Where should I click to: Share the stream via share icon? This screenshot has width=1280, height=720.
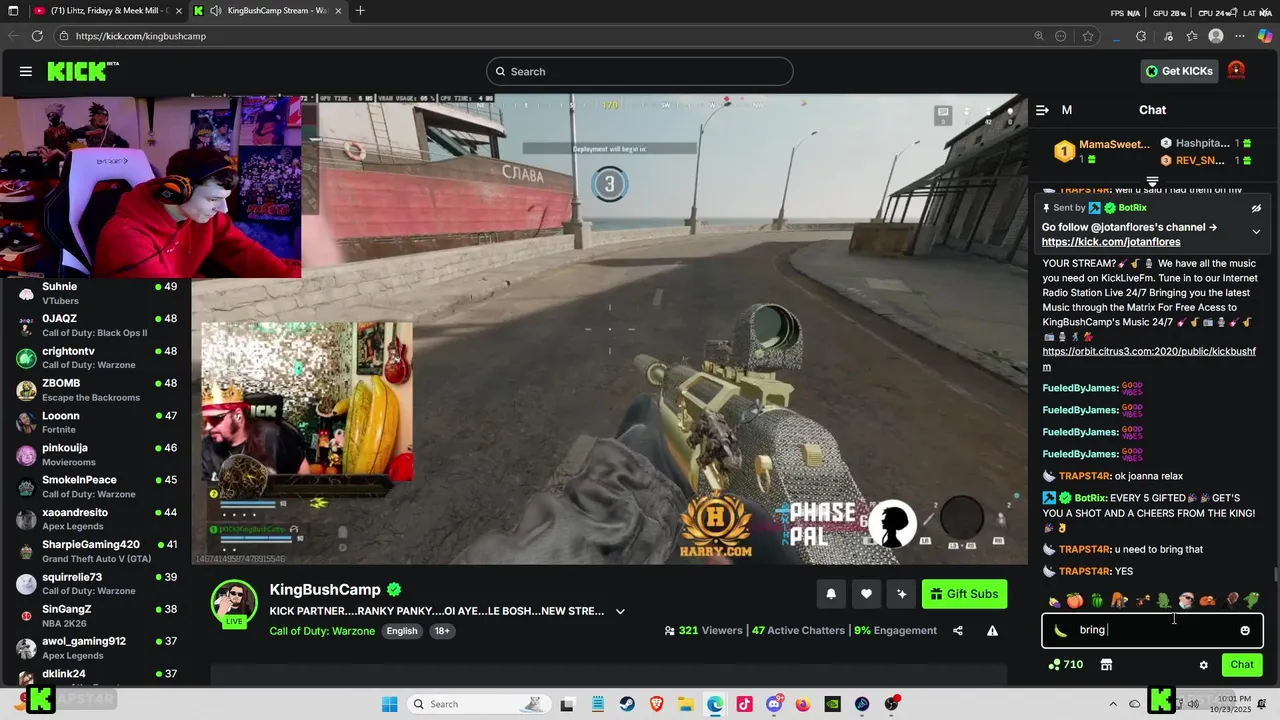click(958, 631)
